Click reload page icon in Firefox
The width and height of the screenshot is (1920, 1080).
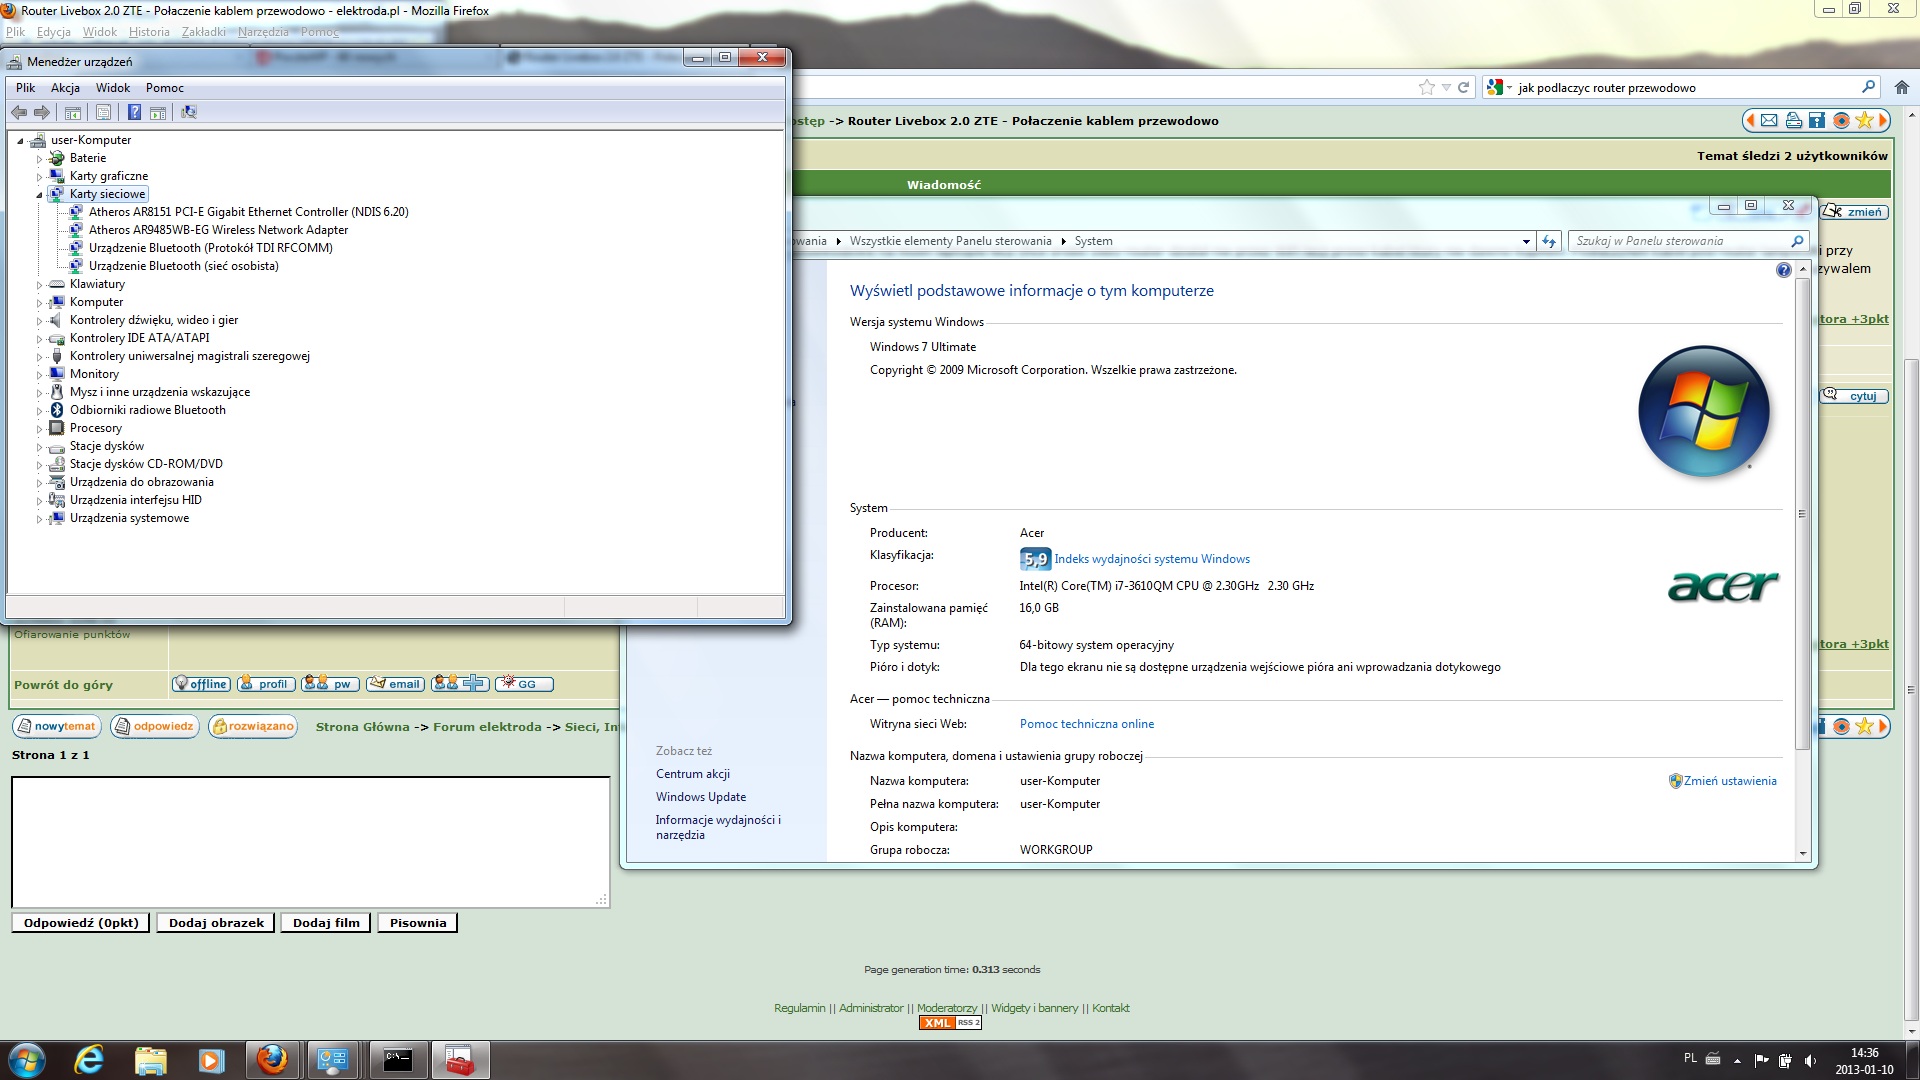1463,88
